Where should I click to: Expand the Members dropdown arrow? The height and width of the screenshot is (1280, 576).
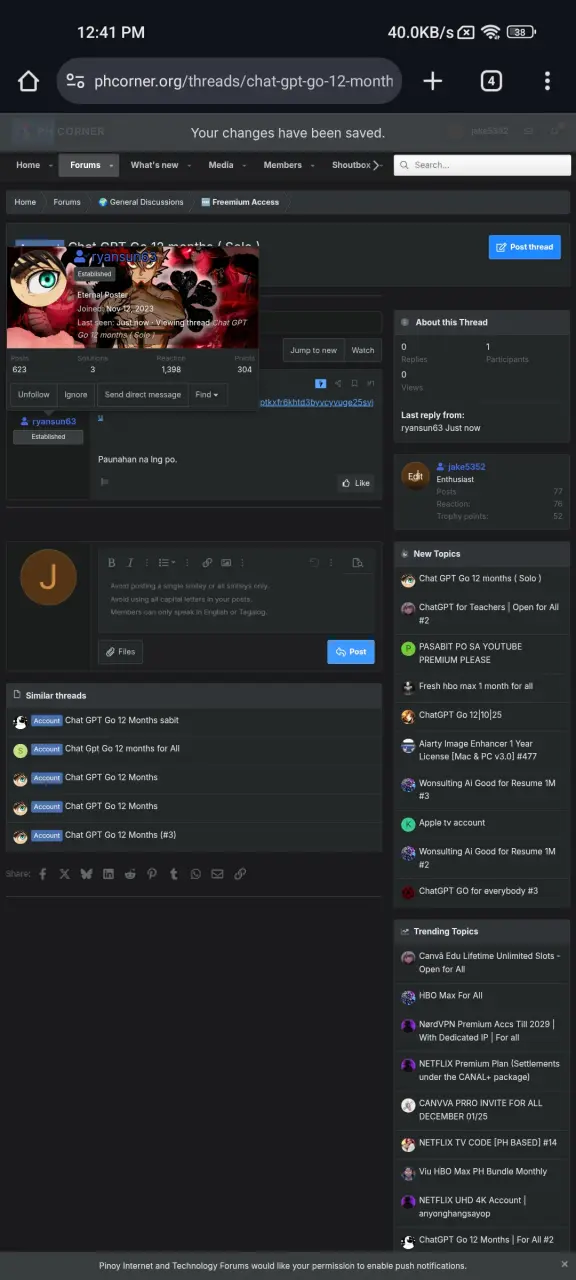point(313,166)
